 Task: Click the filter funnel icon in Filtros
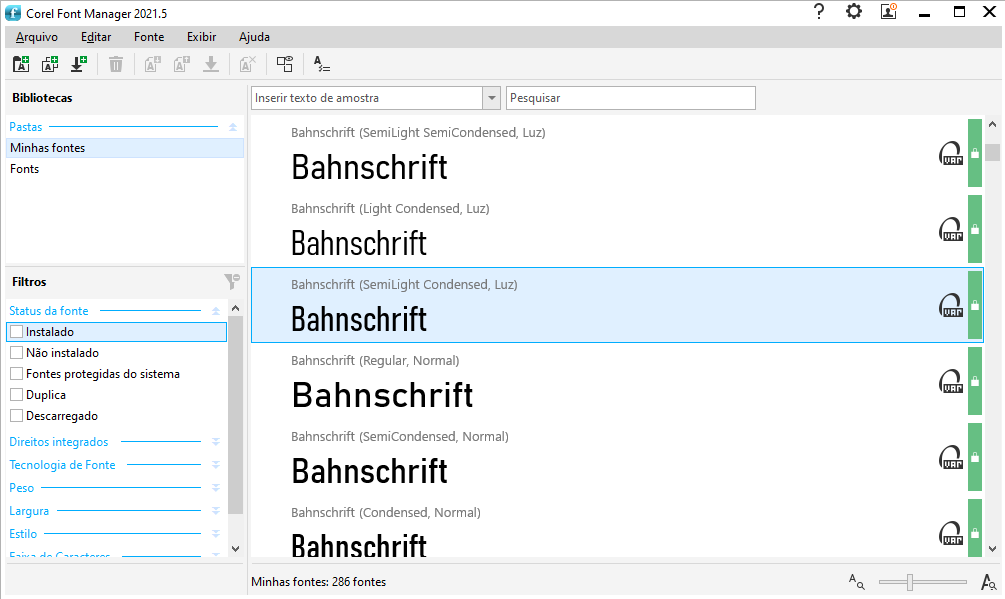231,282
